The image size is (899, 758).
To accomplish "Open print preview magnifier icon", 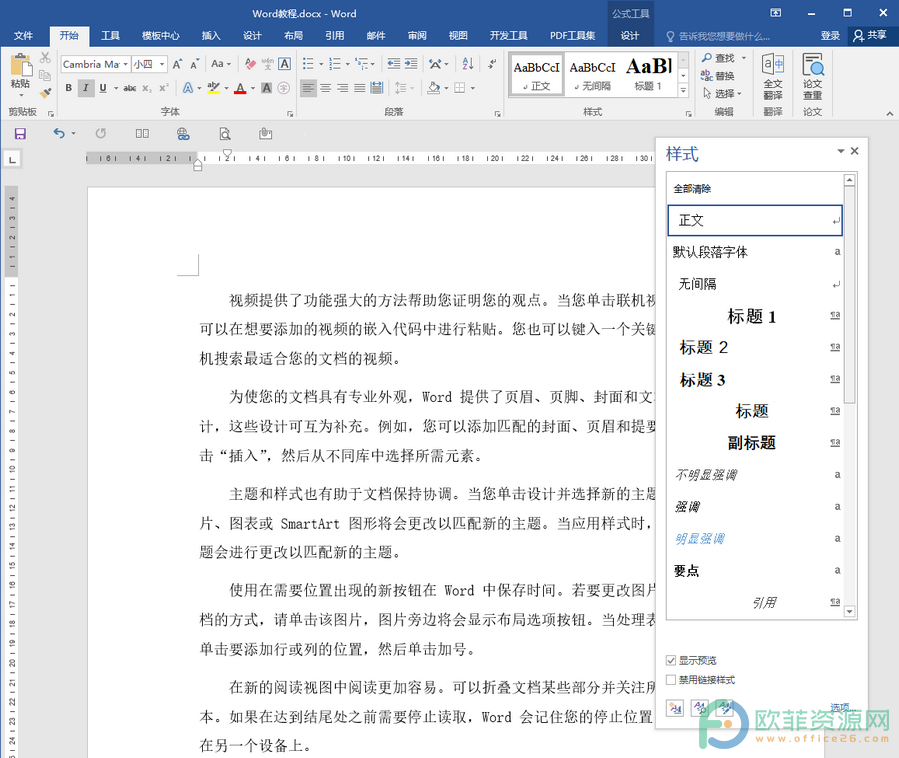I will (x=225, y=134).
